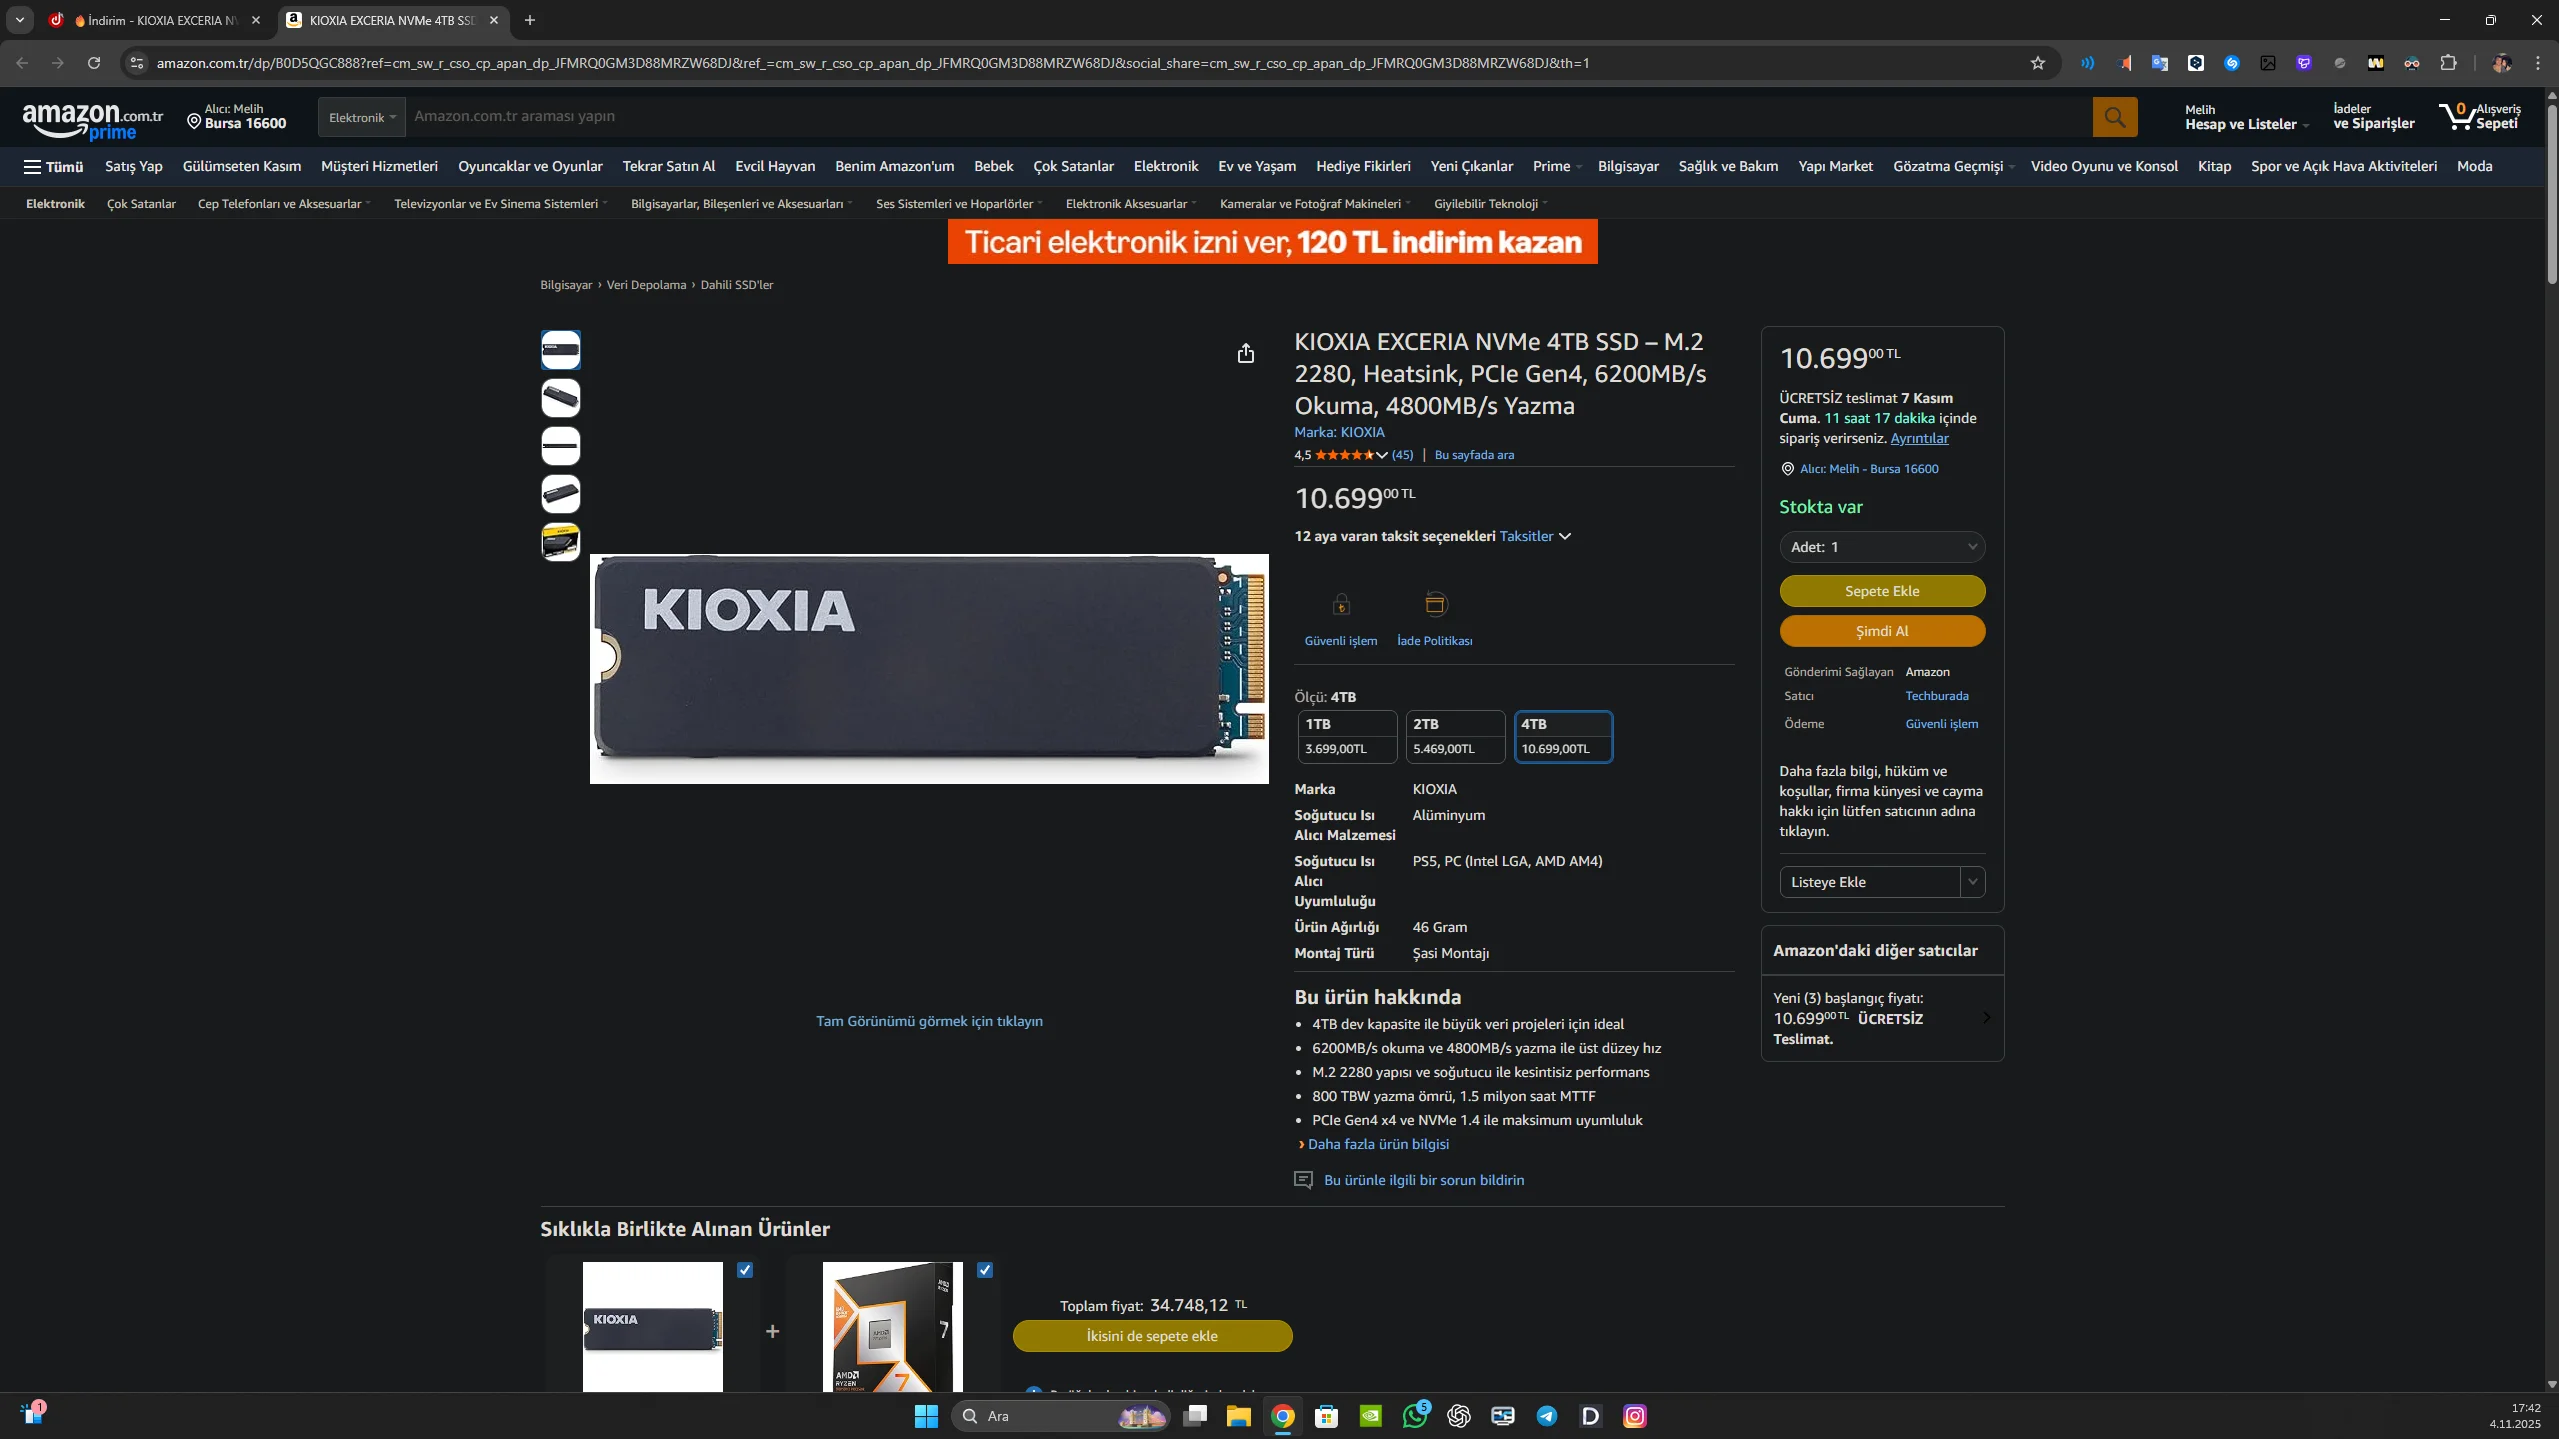Open the shopping cart icon
The height and width of the screenshot is (1439, 2559).
[x=2455, y=117]
